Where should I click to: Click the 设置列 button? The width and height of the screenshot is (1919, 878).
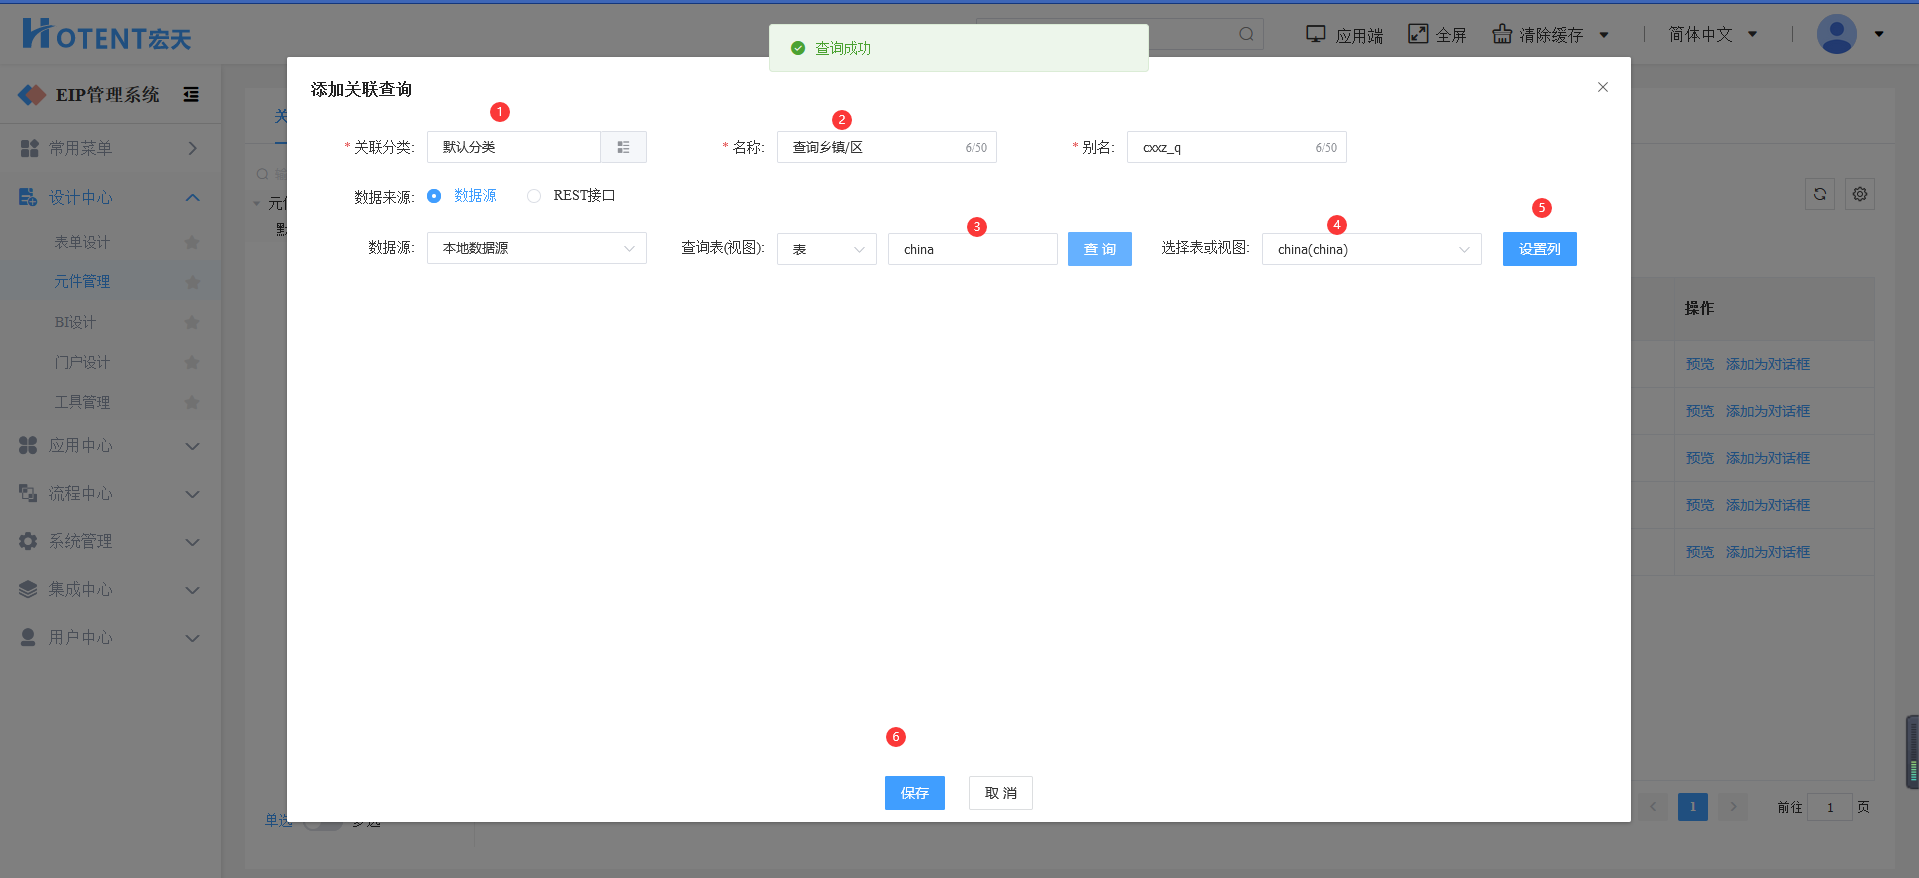coord(1539,249)
